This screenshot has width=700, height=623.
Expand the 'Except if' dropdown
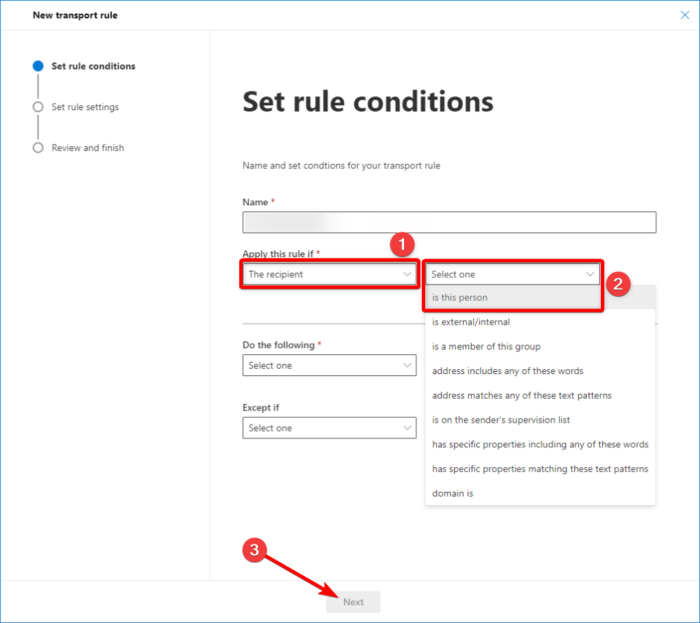(329, 428)
